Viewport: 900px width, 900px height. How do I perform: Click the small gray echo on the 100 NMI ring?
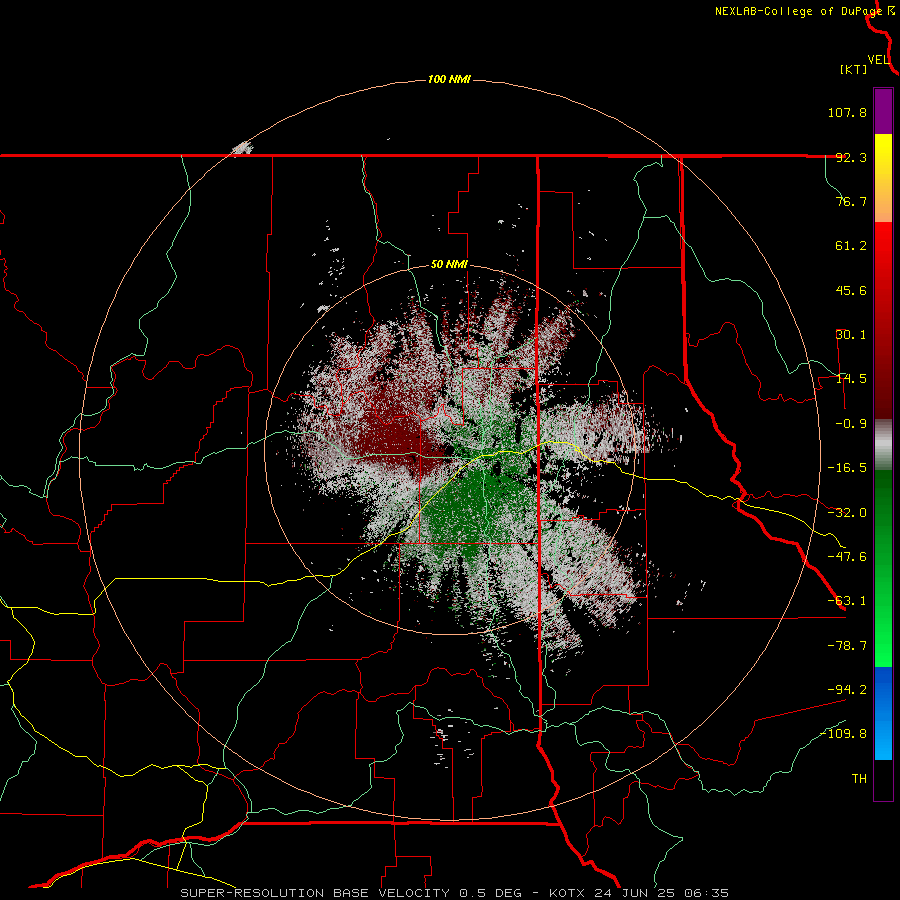tap(242, 148)
